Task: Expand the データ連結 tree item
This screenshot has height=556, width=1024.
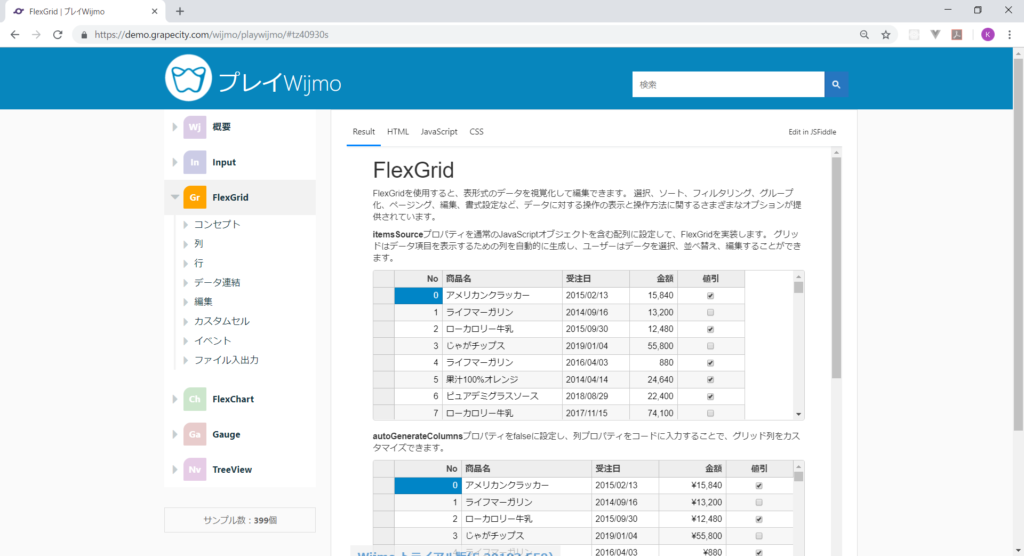Action: [185, 283]
